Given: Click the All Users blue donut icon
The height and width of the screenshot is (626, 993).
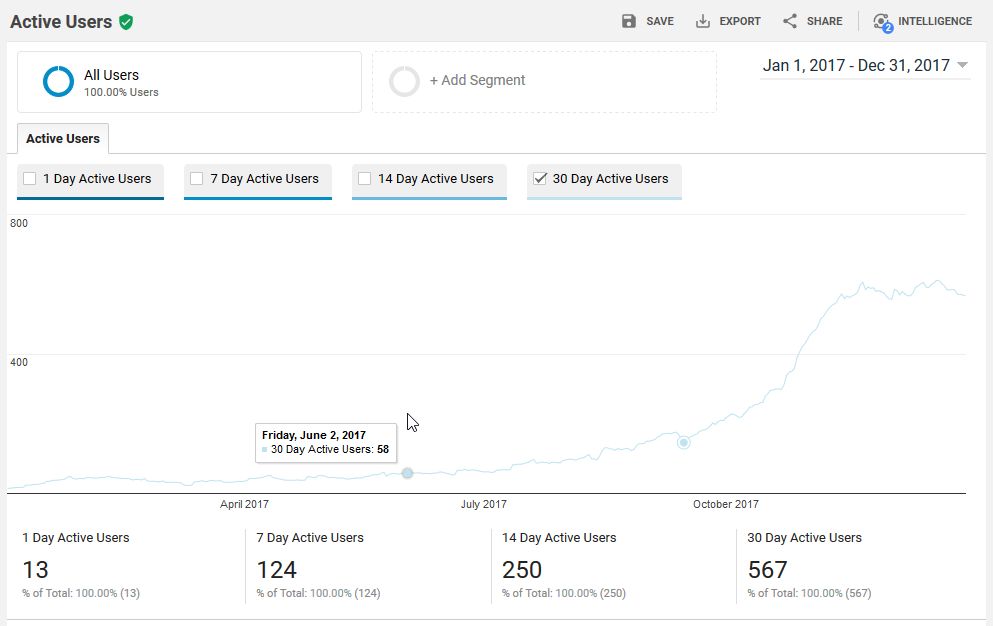Looking at the screenshot, I should pos(58,82).
